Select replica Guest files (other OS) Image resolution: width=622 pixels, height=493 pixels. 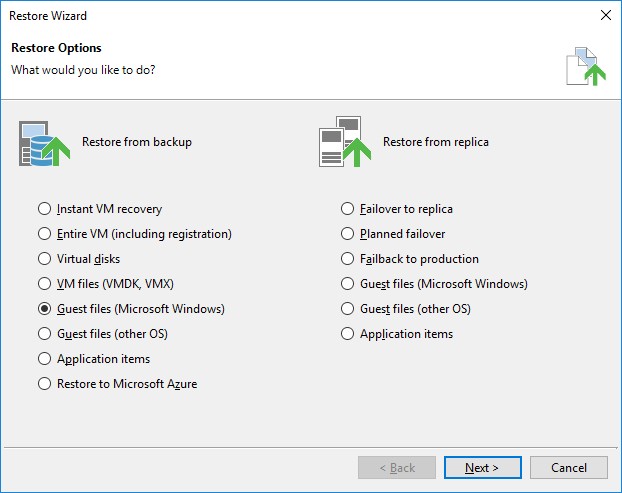pyautogui.click(x=348, y=309)
